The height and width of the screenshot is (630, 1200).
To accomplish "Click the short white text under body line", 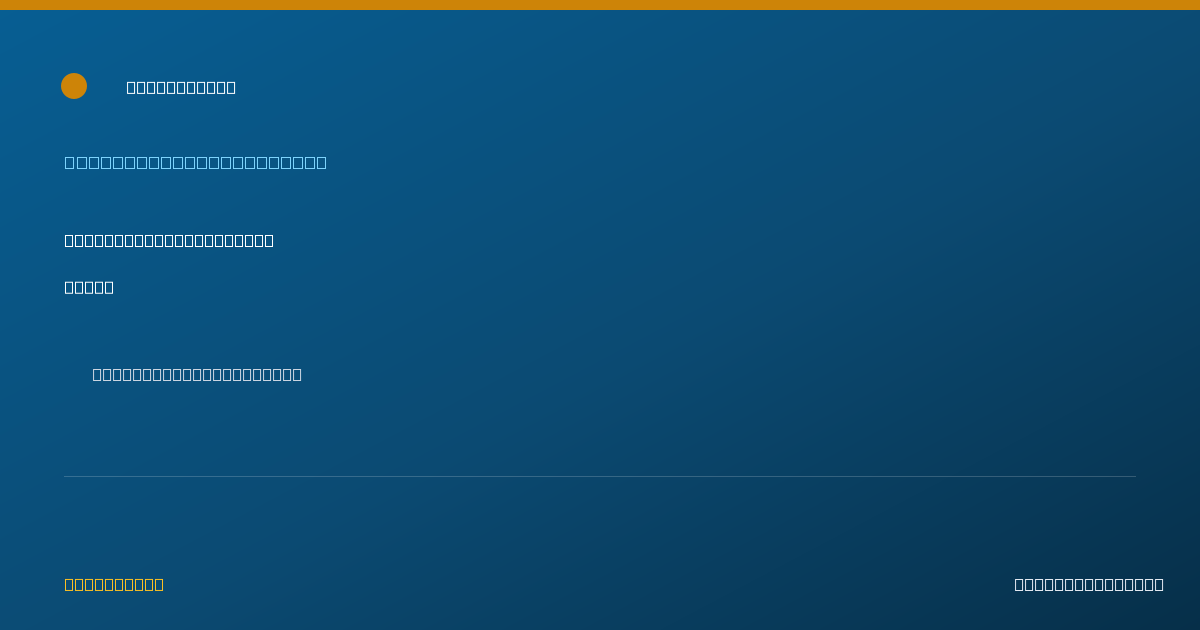I will [89, 287].
